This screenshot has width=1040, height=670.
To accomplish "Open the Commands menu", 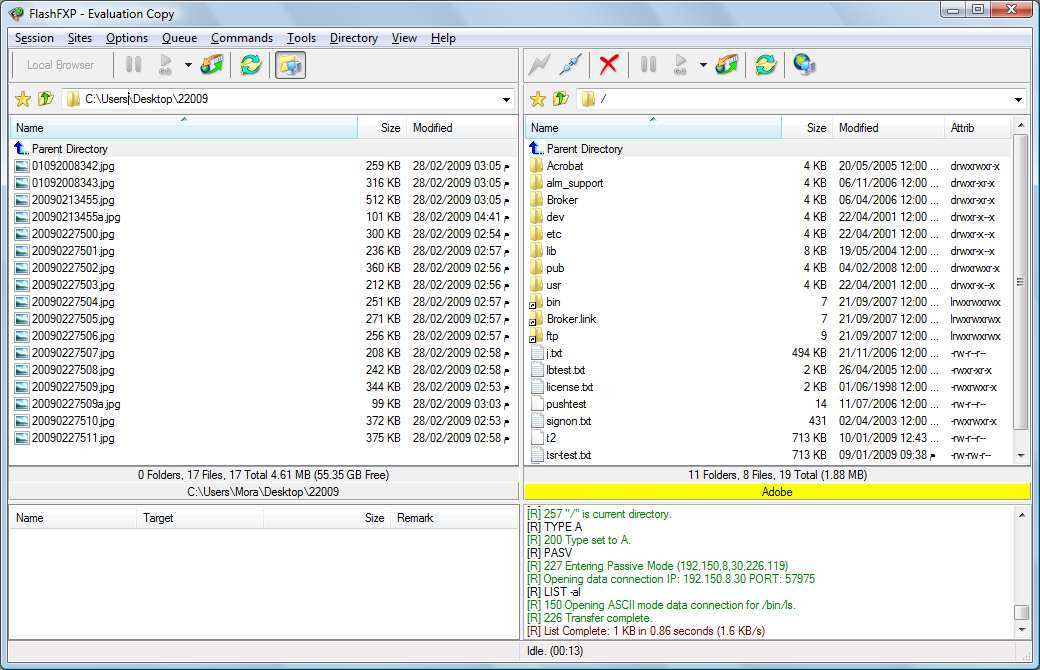I will pyautogui.click(x=242, y=38).
